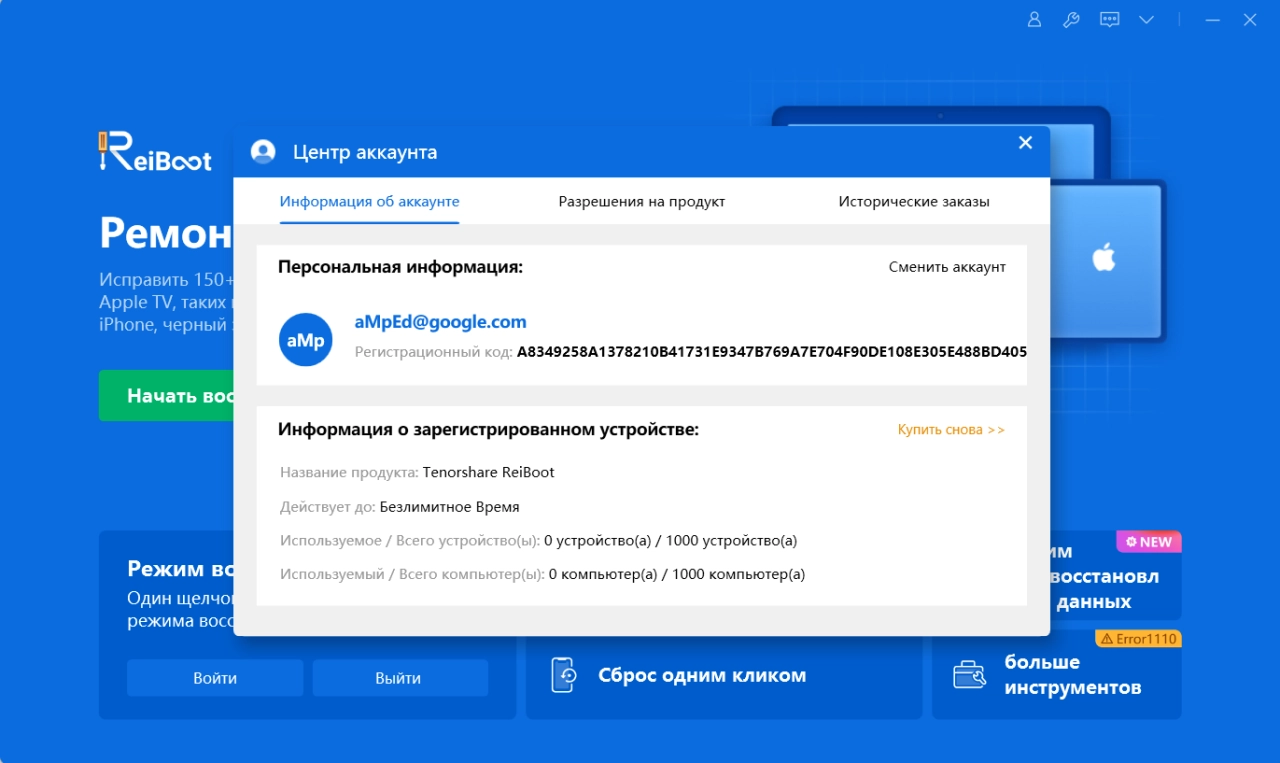The image size is (1280, 763).
Task: Click the Войти recovery mode button
Action: click(215, 678)
